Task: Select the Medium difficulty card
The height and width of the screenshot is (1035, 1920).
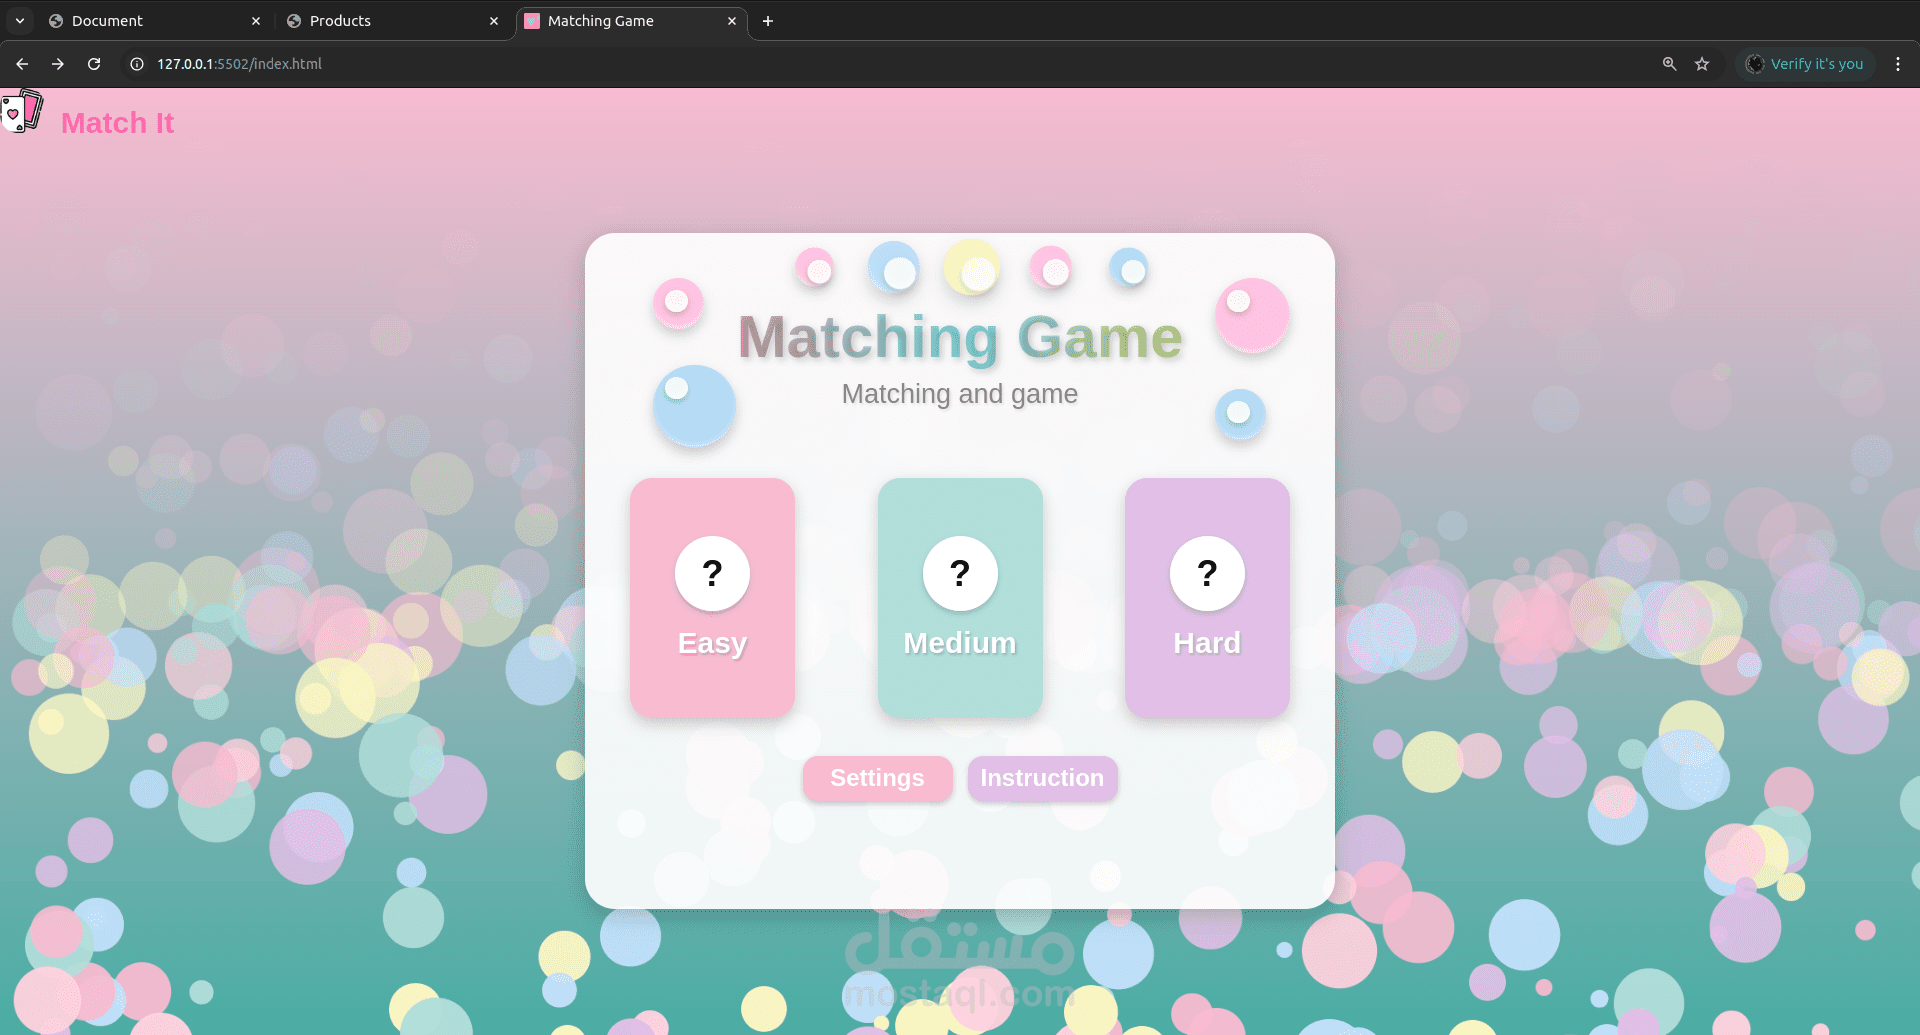Action: tap(960, 598)
